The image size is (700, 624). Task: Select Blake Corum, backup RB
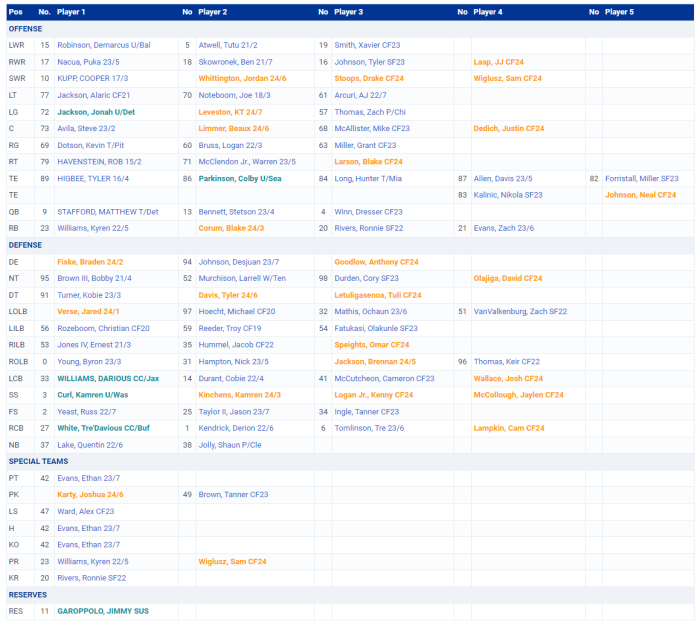click(x=231, y=228)
